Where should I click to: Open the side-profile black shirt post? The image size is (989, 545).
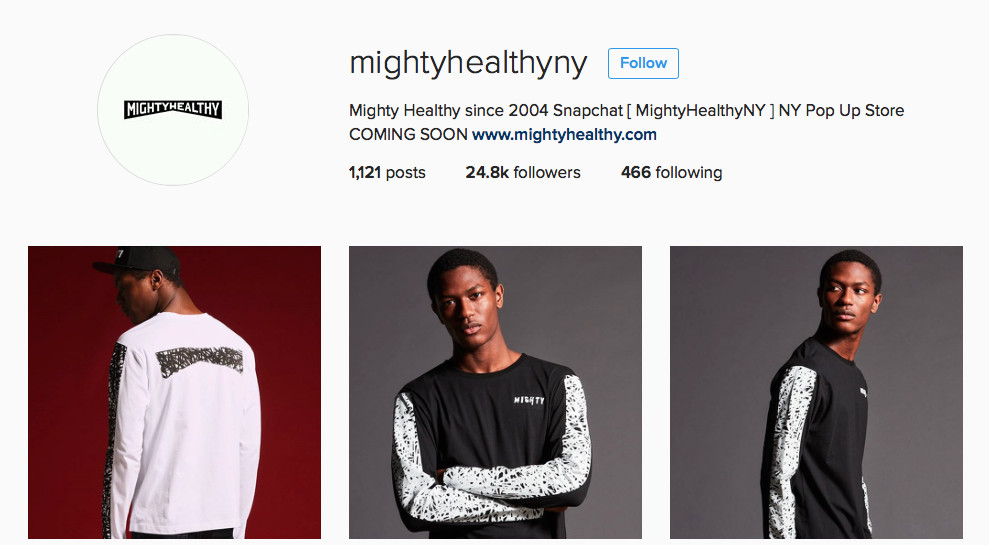[816, 392]
